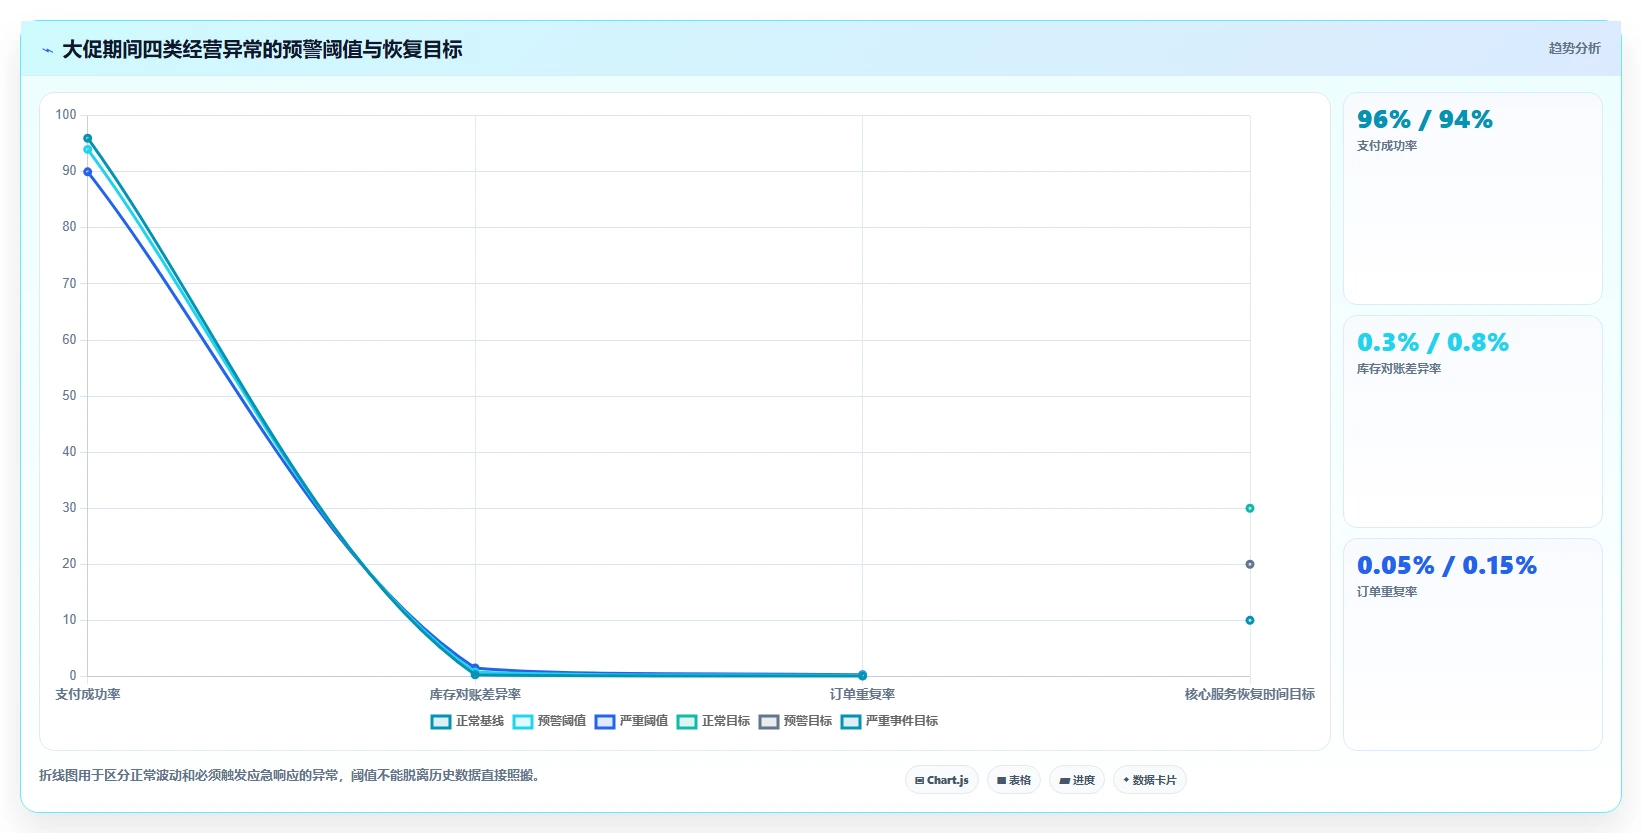Click the y-axis value 100

(66, 115)
